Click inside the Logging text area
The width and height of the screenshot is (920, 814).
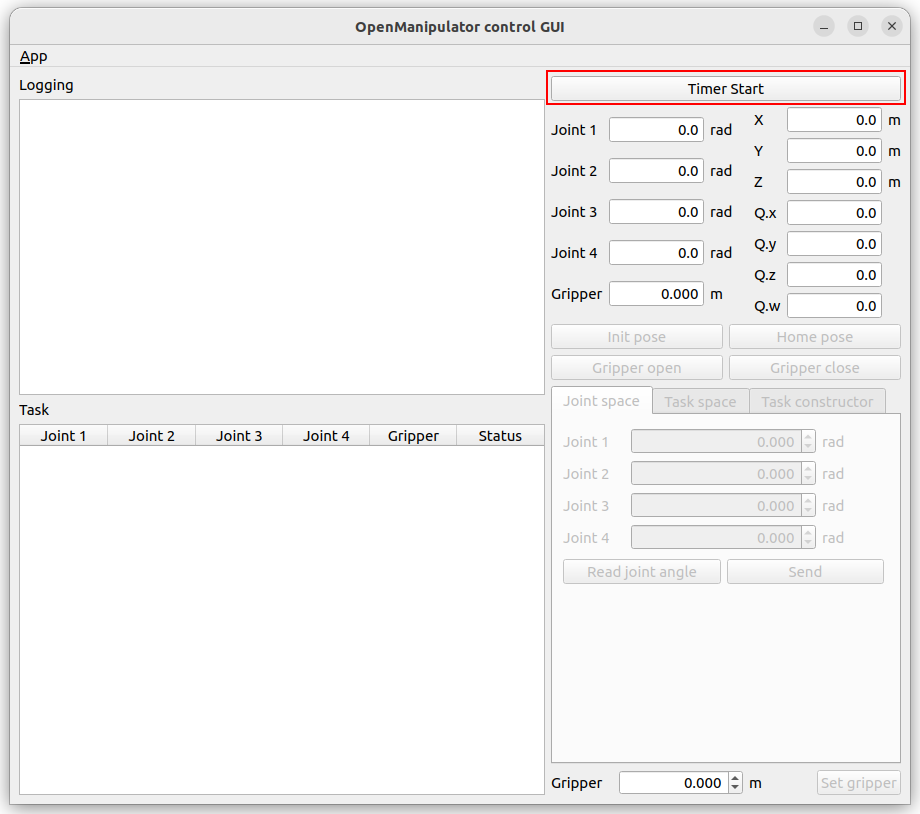(x=281, y=246)
